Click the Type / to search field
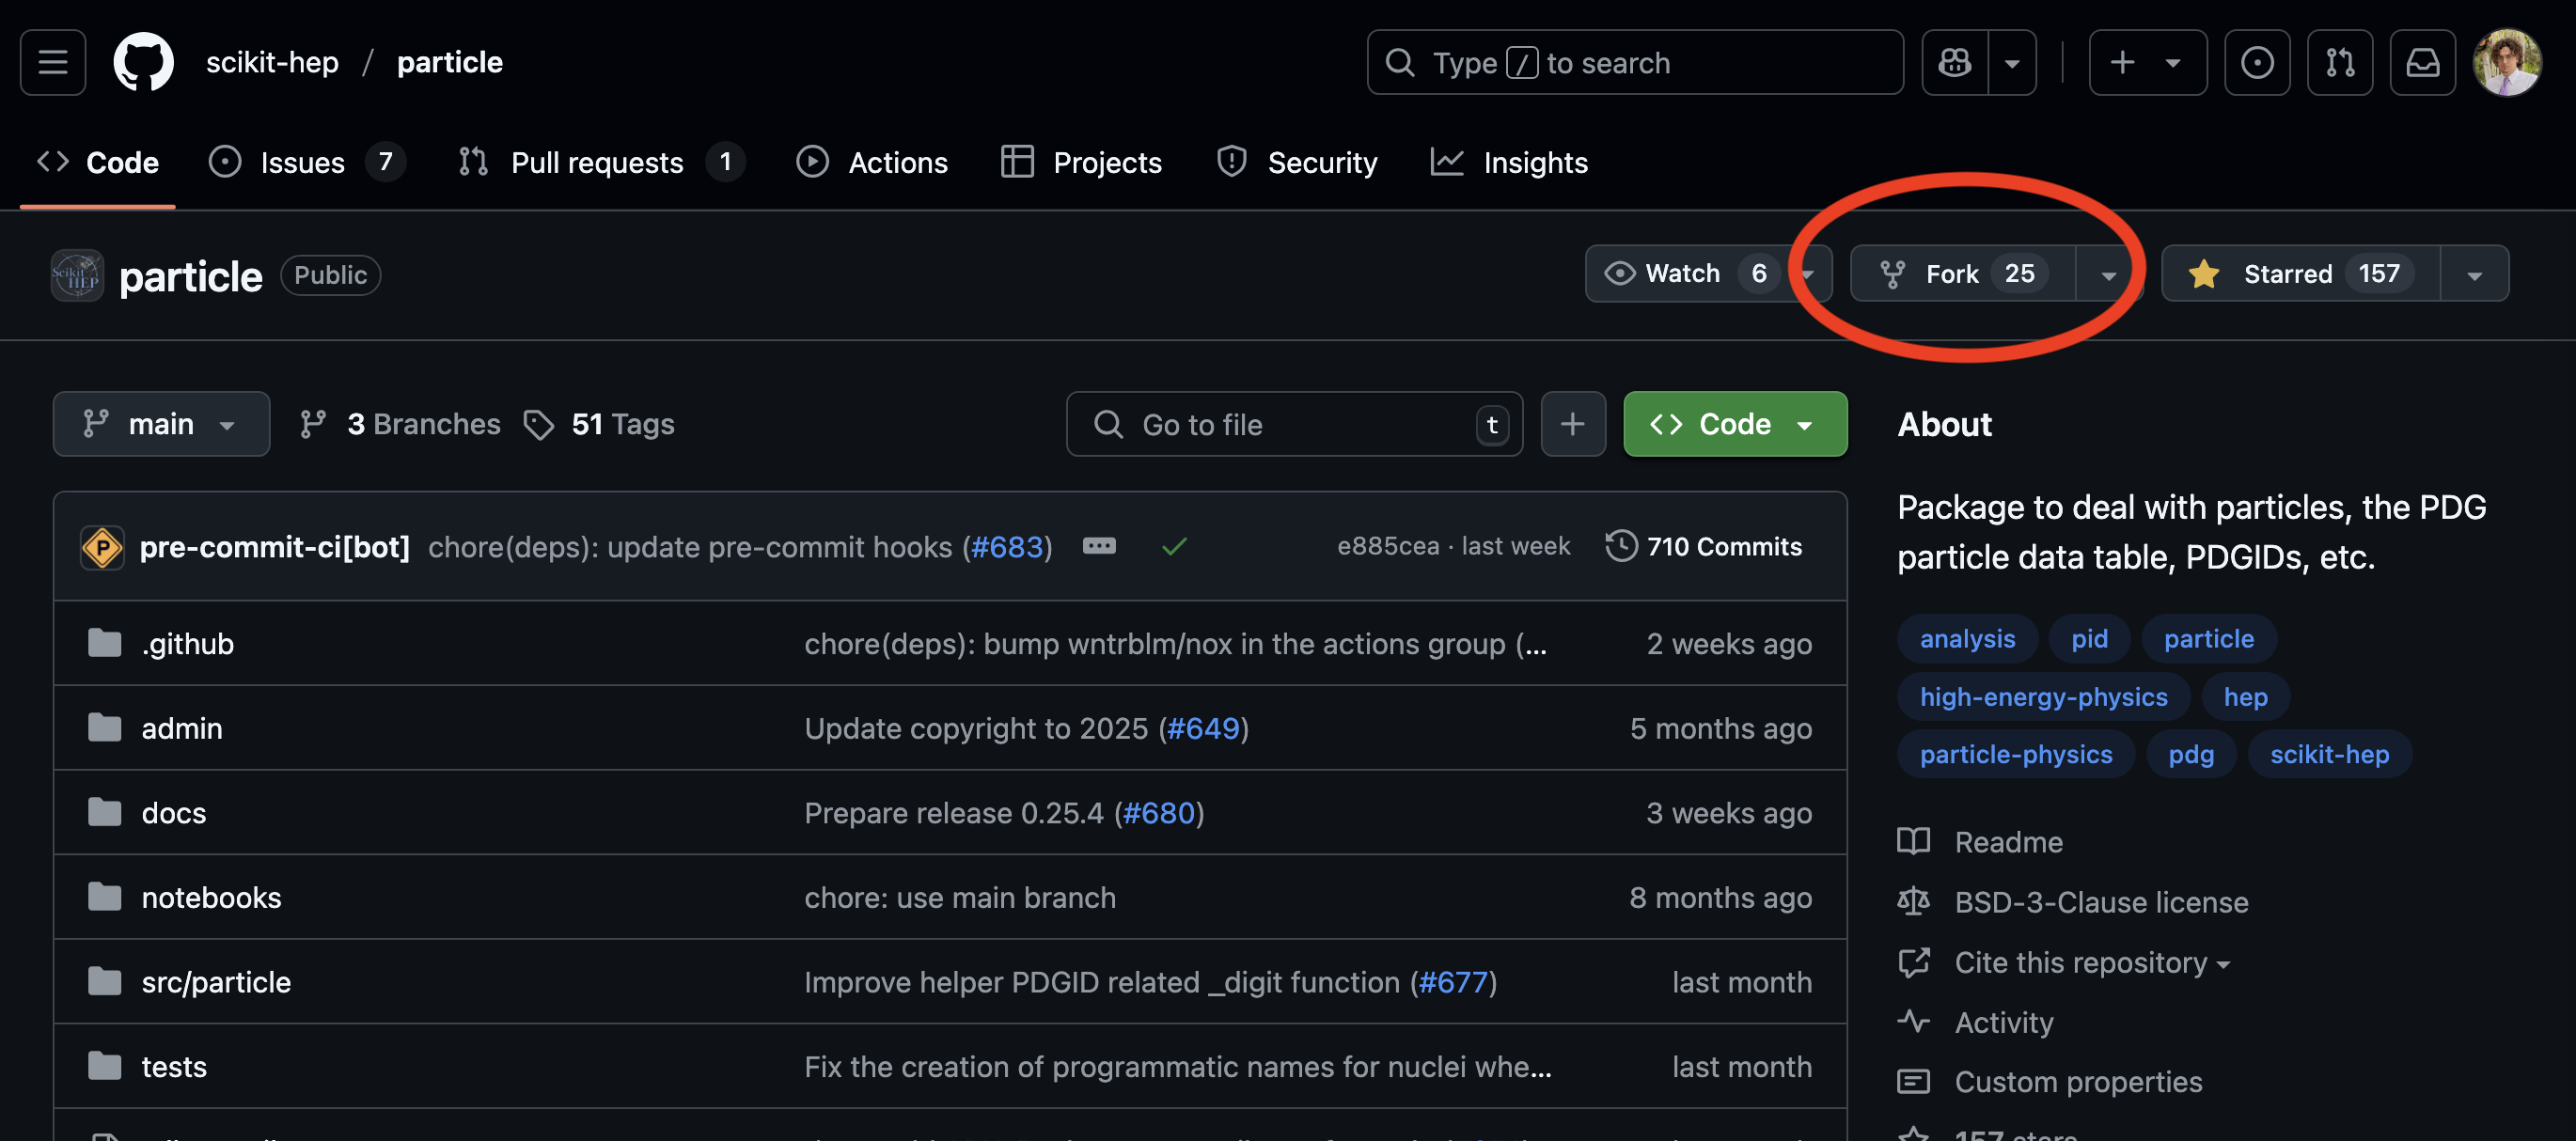This screenshot has height=1141, width=2576. click(1635, 62)
